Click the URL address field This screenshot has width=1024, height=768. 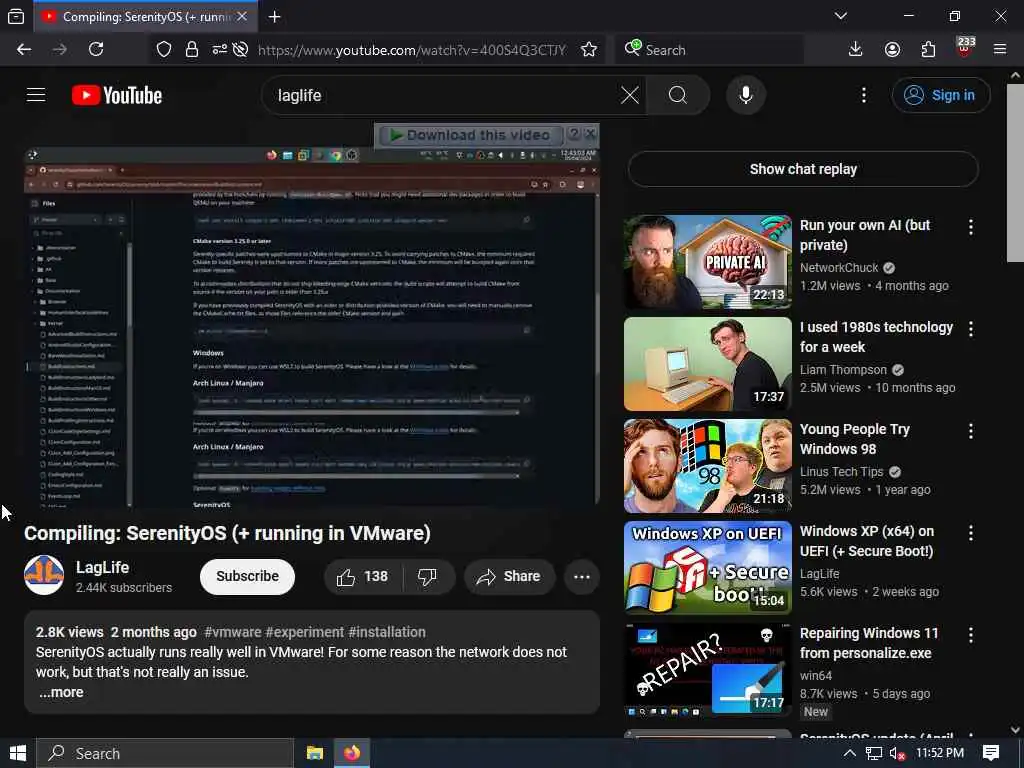[x=411, y=50]
